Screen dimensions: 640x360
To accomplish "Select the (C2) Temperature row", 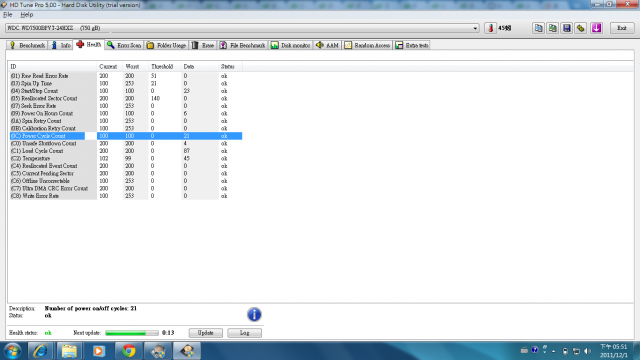I will [126, 158].
